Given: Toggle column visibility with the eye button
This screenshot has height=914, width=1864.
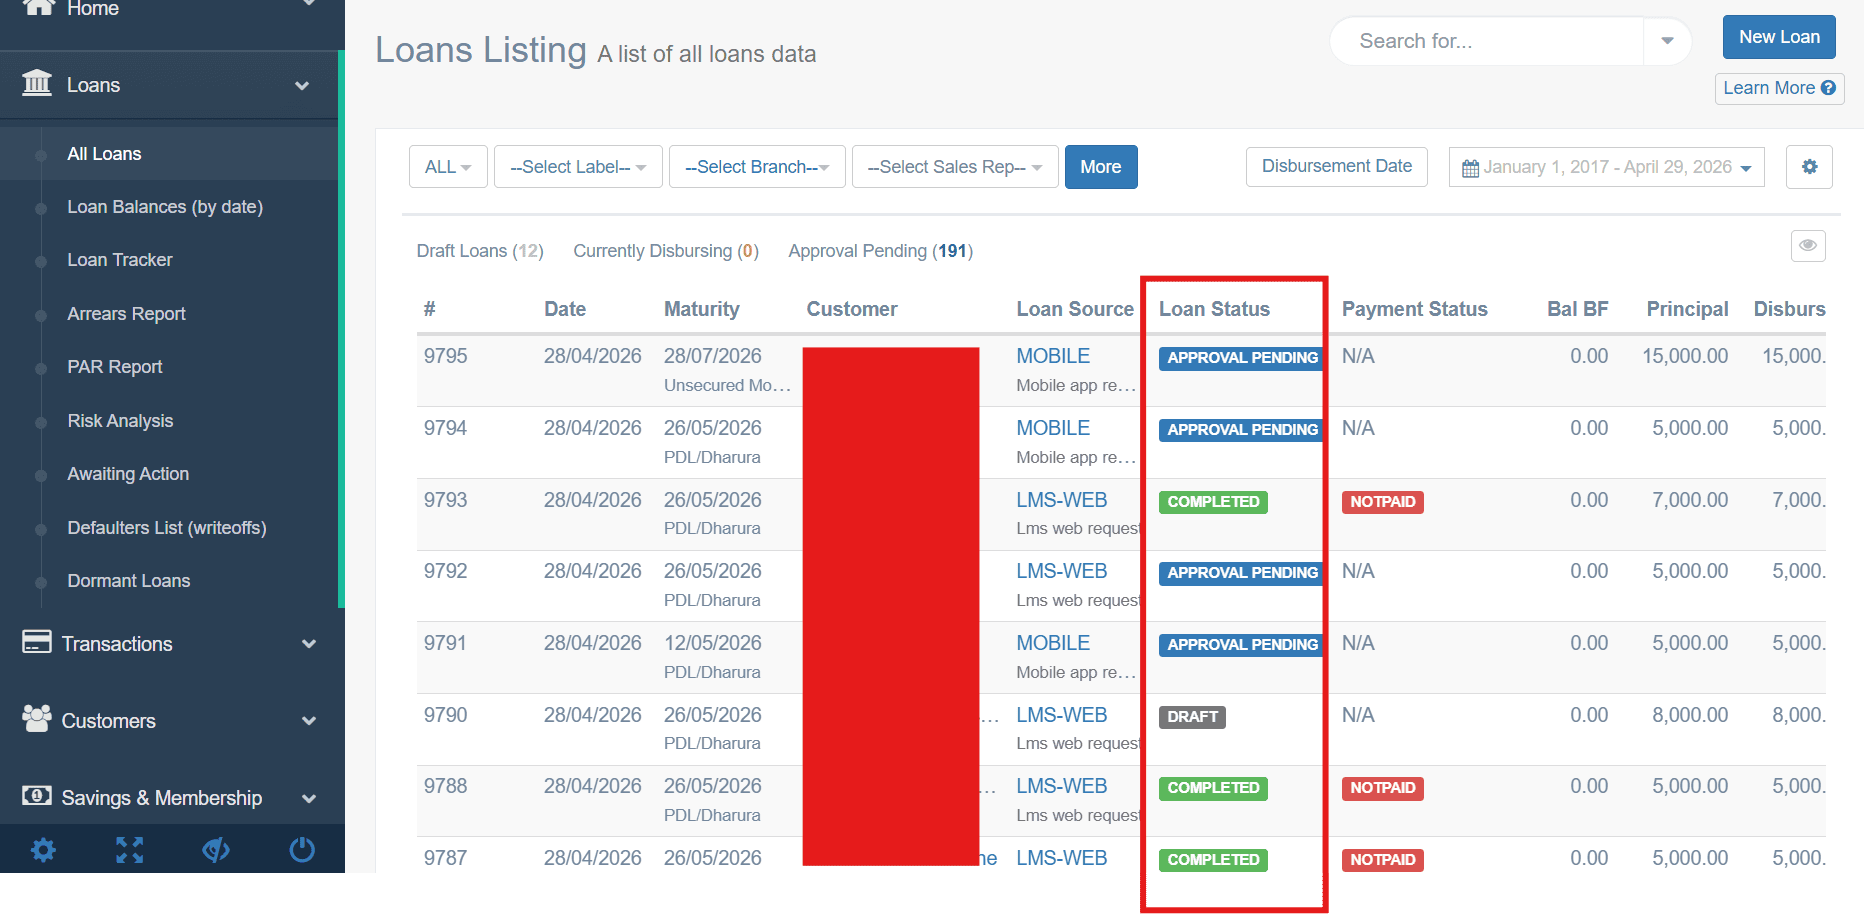Looking at the screenshot, I should pyautogui.click(x=1808, y=245).
